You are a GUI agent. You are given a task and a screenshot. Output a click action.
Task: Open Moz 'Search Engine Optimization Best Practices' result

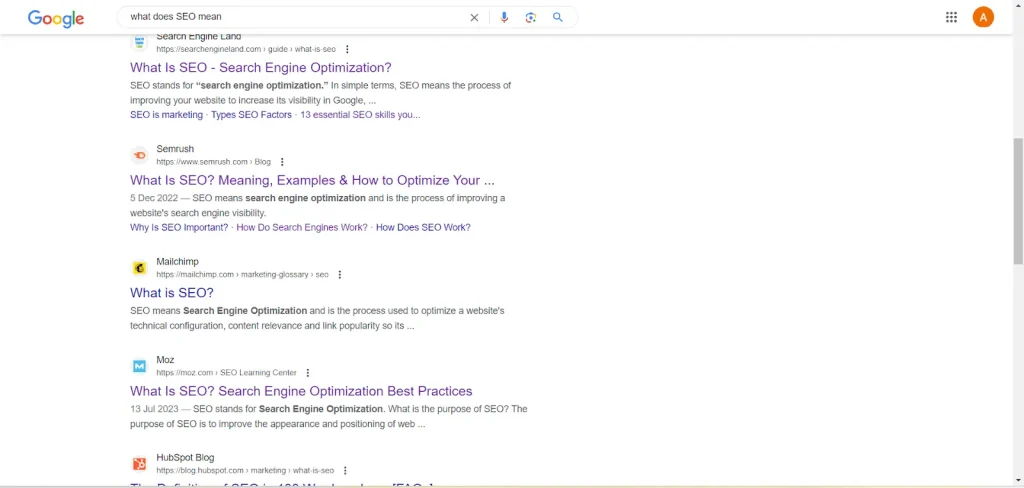point(301,391)
